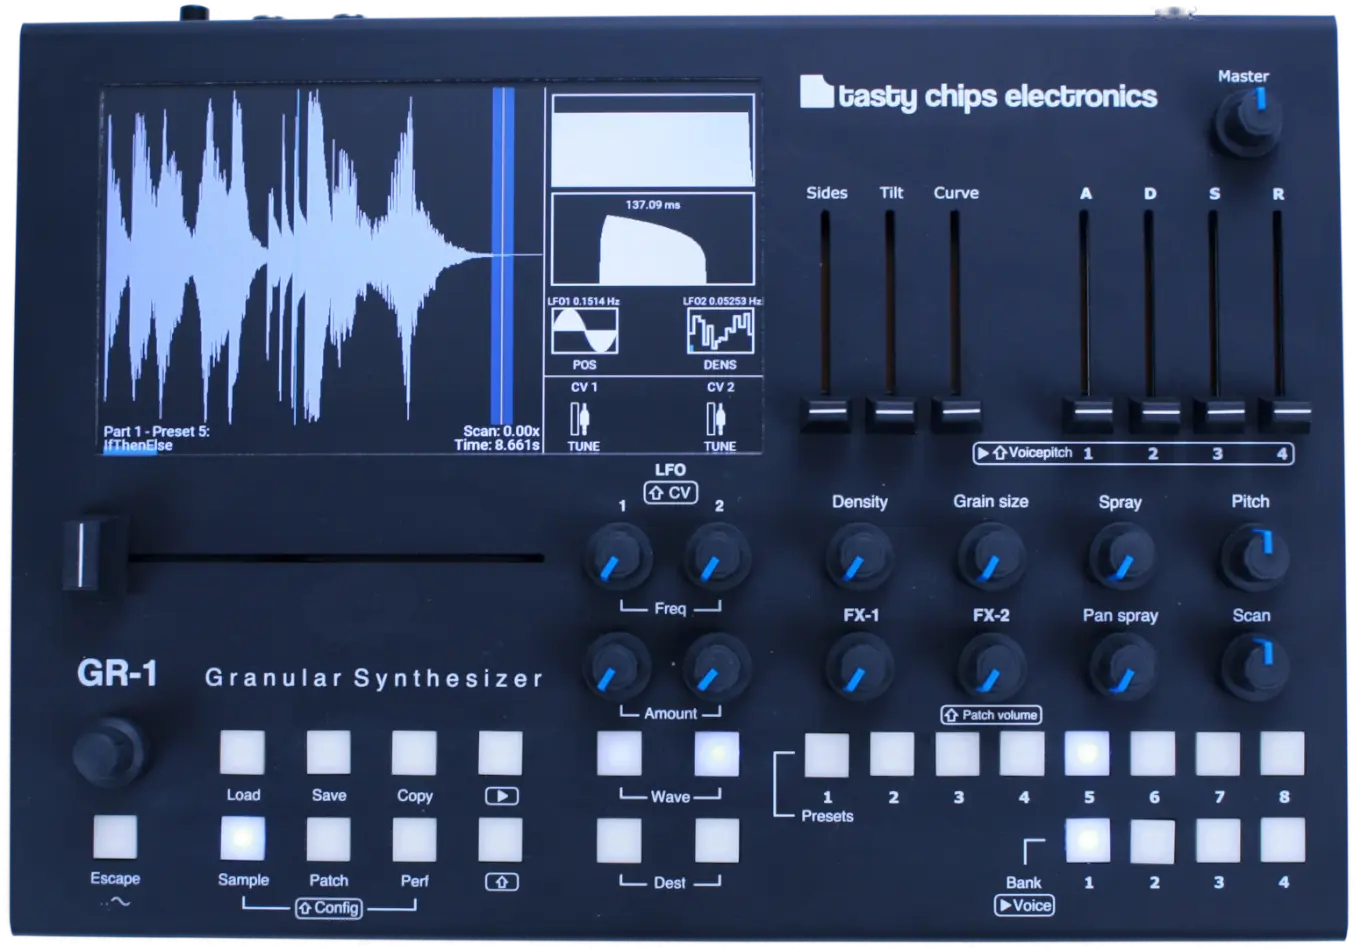Switch to Bank 2
The width and height of the screenshot is (1358, 950).
point(1152,840)
